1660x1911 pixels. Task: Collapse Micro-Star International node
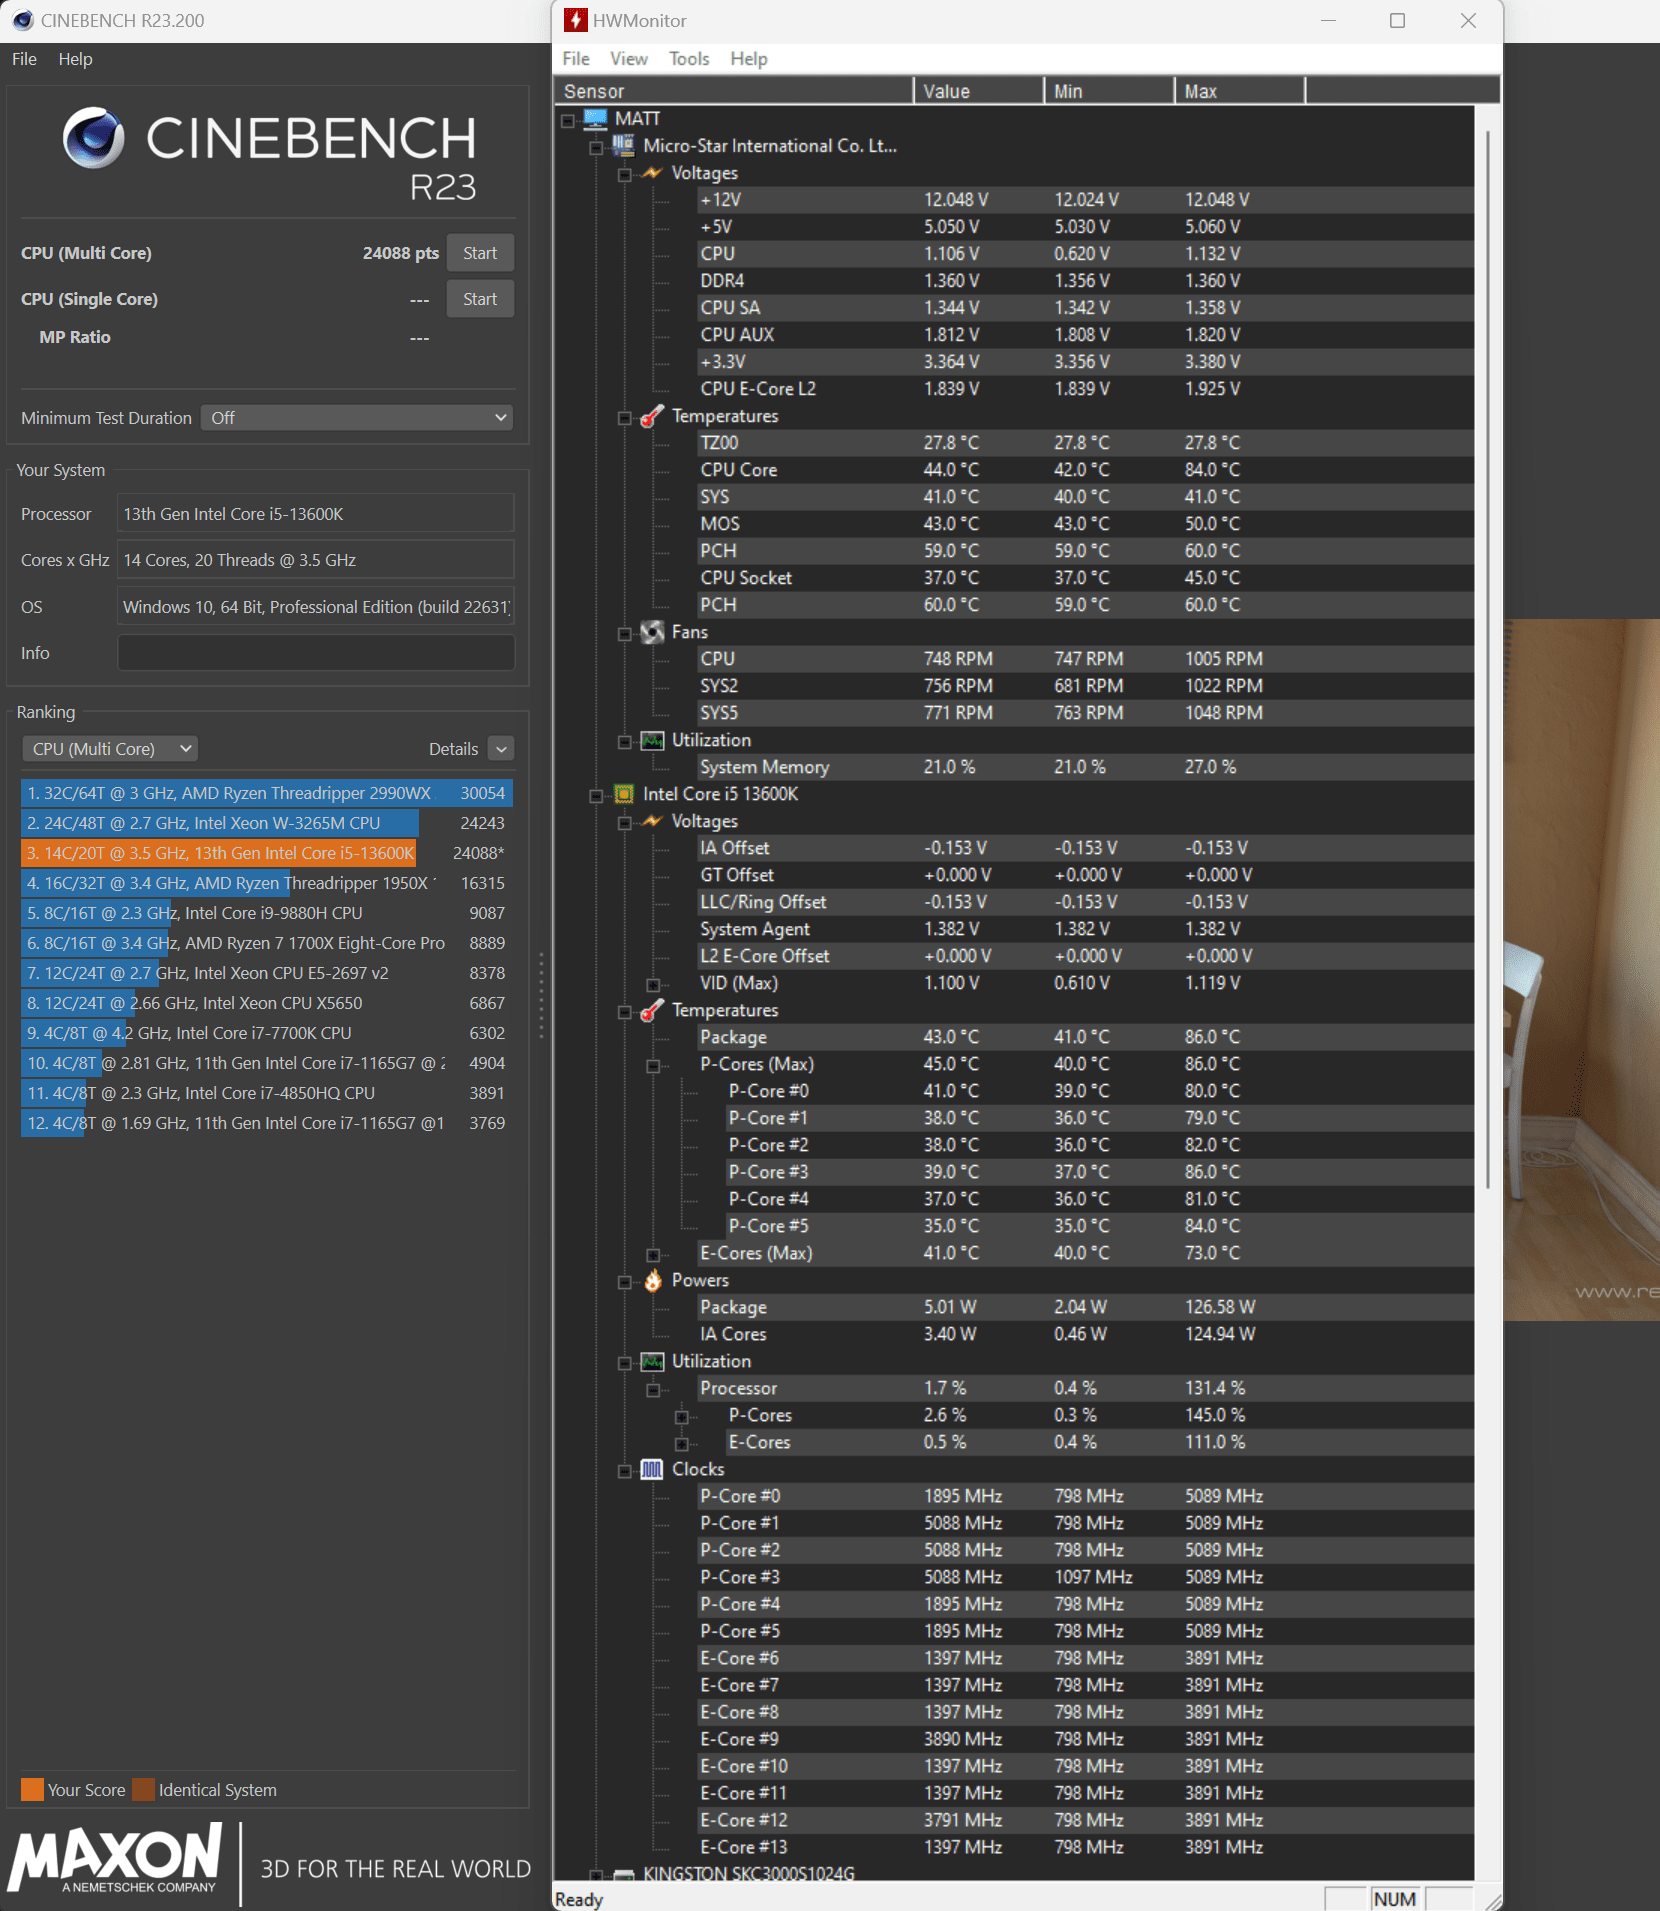(x=596, y=147)
